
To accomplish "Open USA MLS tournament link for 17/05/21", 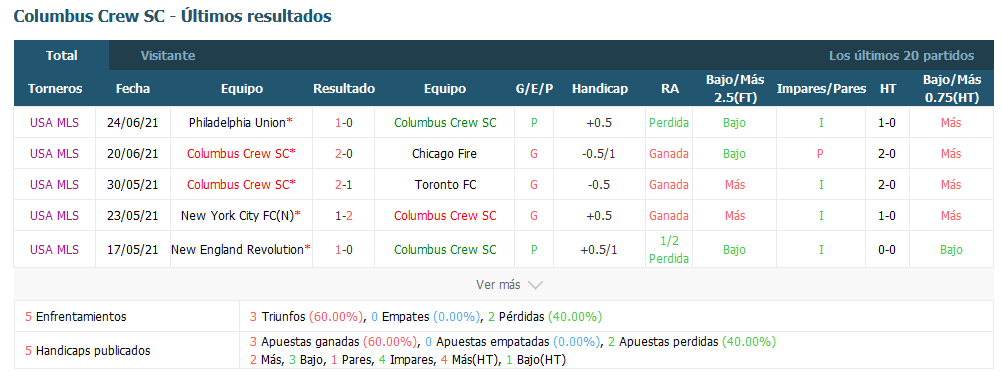I will point(54,250).
